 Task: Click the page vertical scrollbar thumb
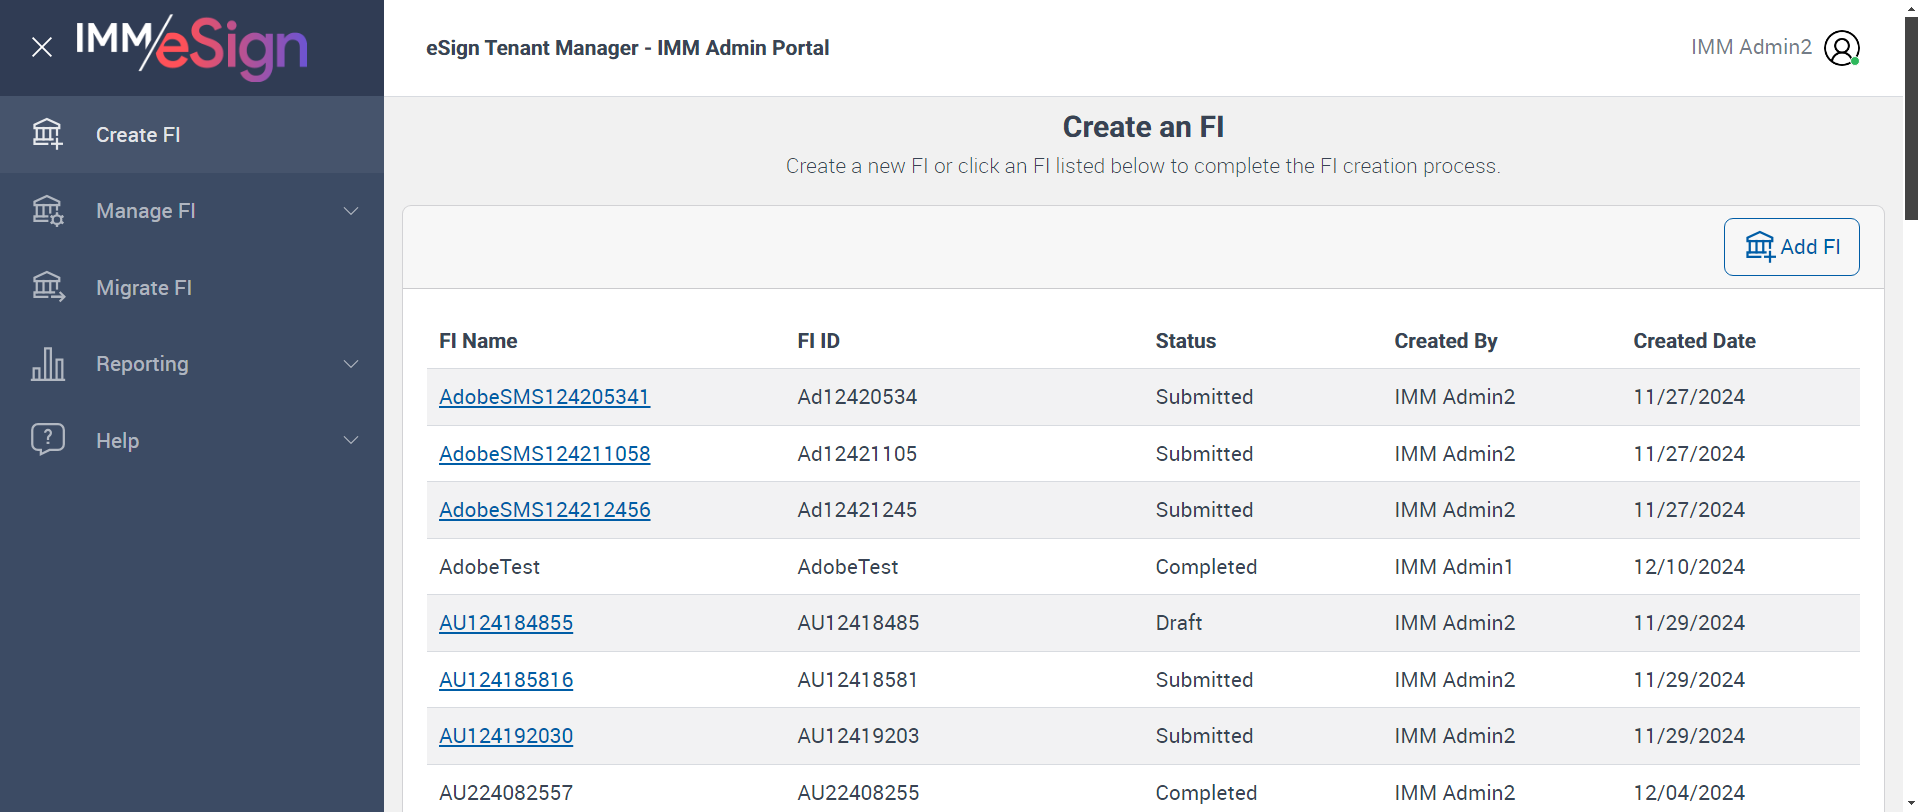point(1911,120)
